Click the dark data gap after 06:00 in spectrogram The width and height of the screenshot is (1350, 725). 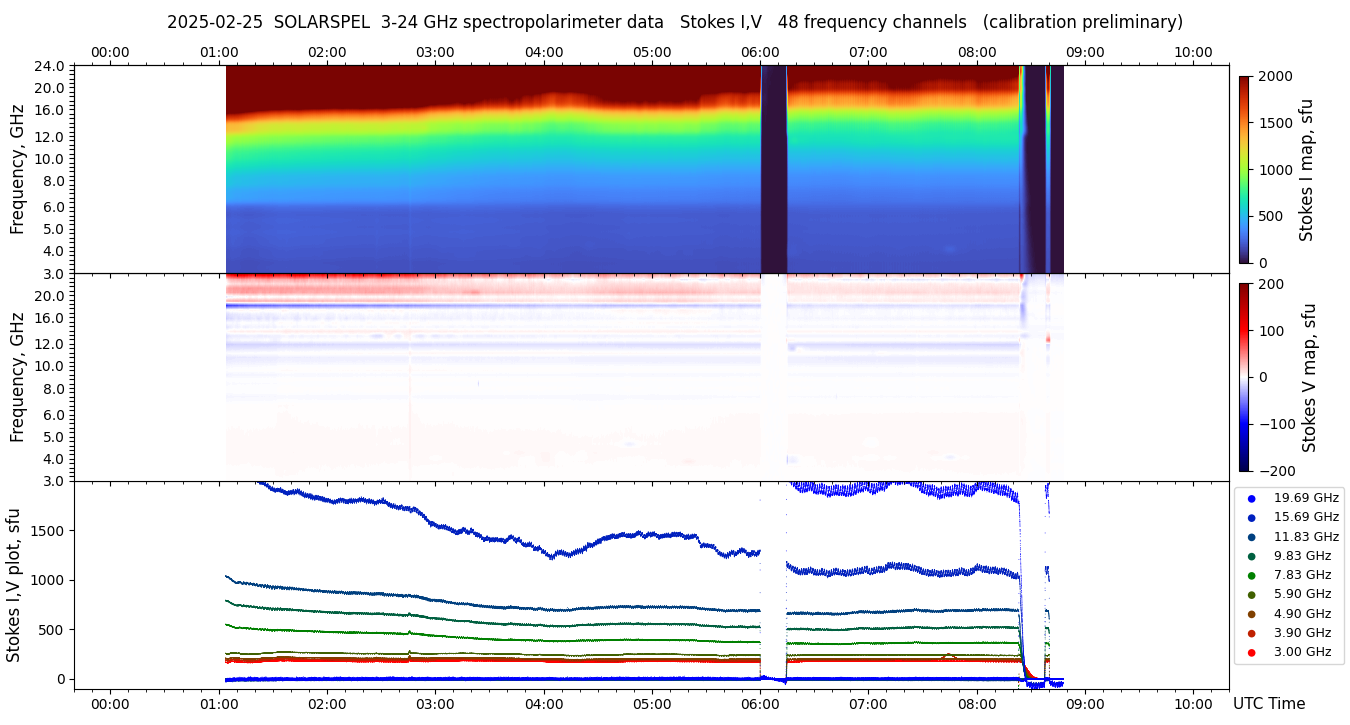(773, 169)
